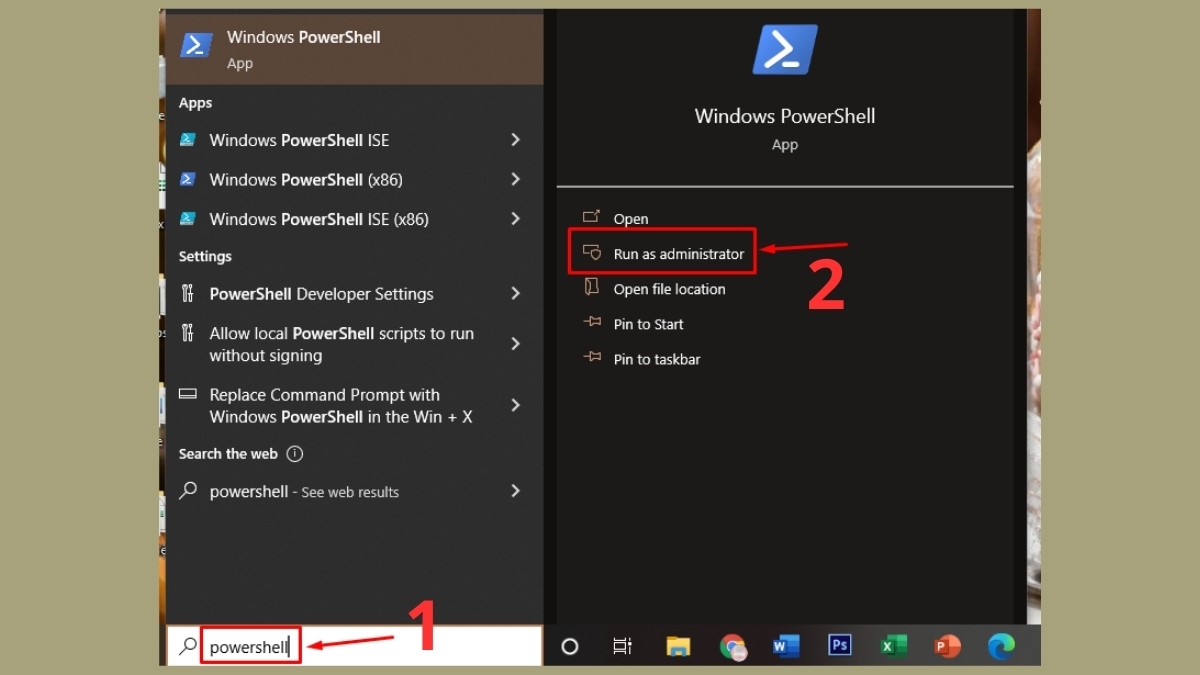Open Replace Command Prompt with Windows PowerShell setting
This screenshot has width=1200, height=675.
341,405
